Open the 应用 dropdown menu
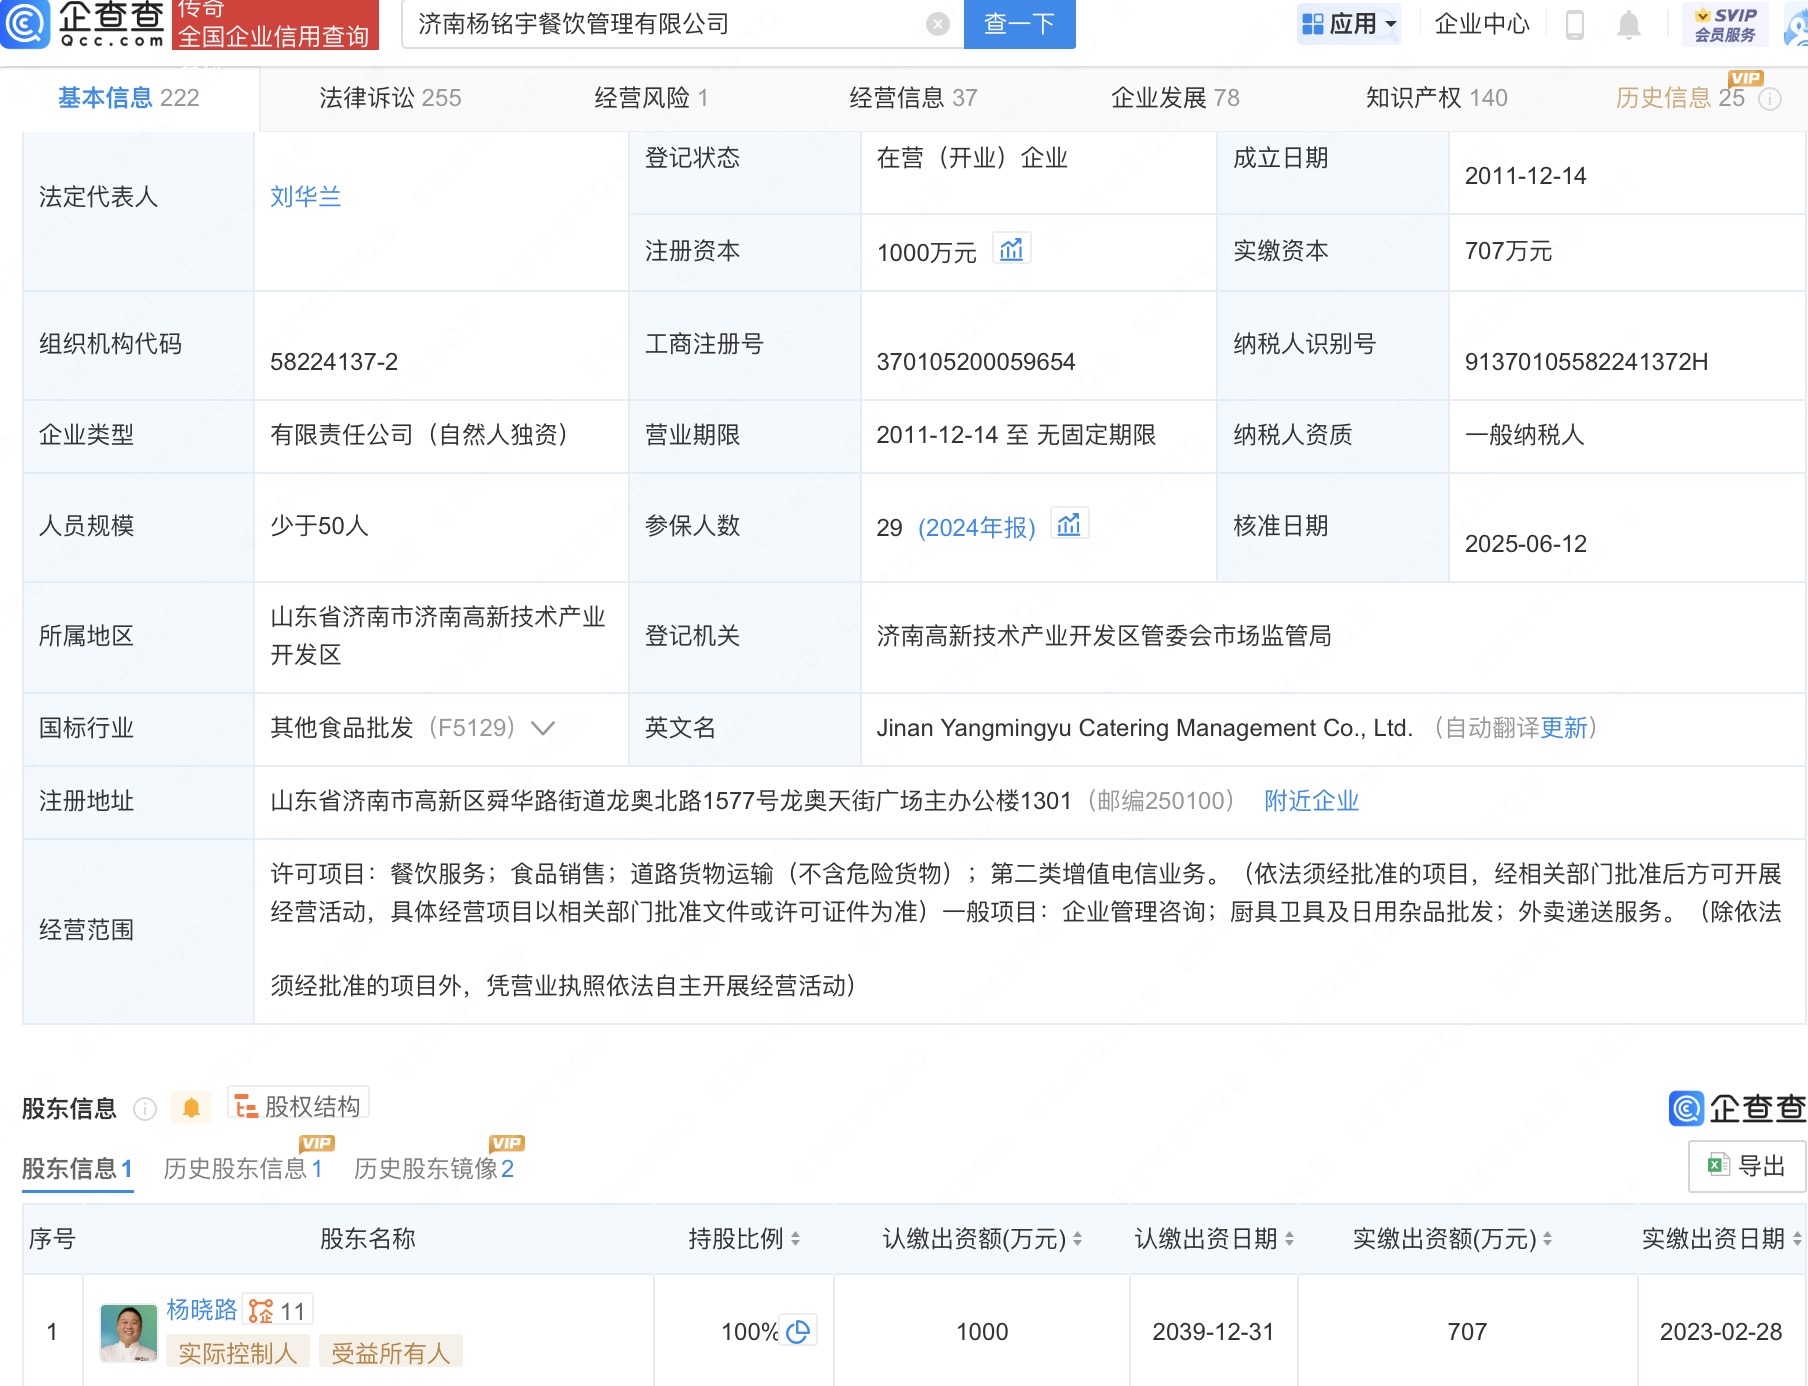Screen dimensions: 1808x1386 coord(1349,24)
